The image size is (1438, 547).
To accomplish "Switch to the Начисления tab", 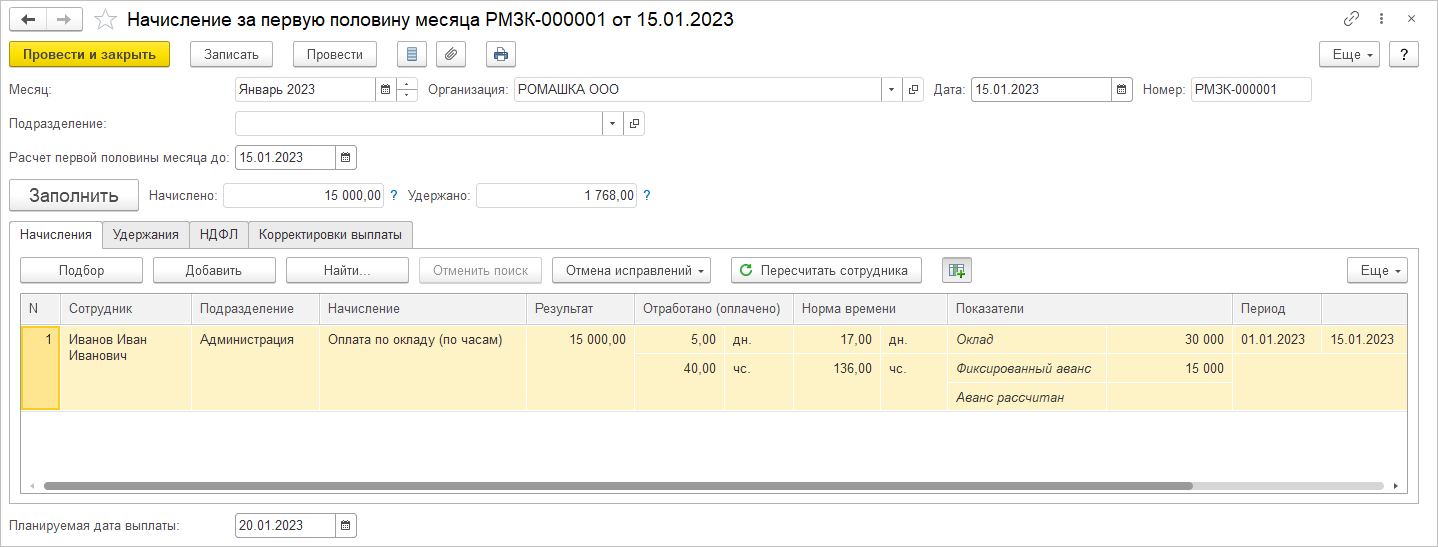I will [56, 234].
